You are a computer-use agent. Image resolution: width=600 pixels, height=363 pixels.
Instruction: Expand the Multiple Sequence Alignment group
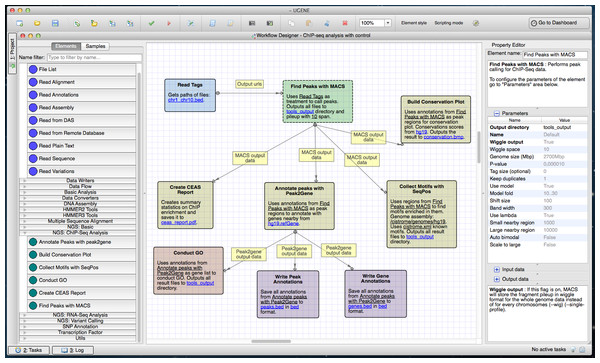(x=78, y=221)
